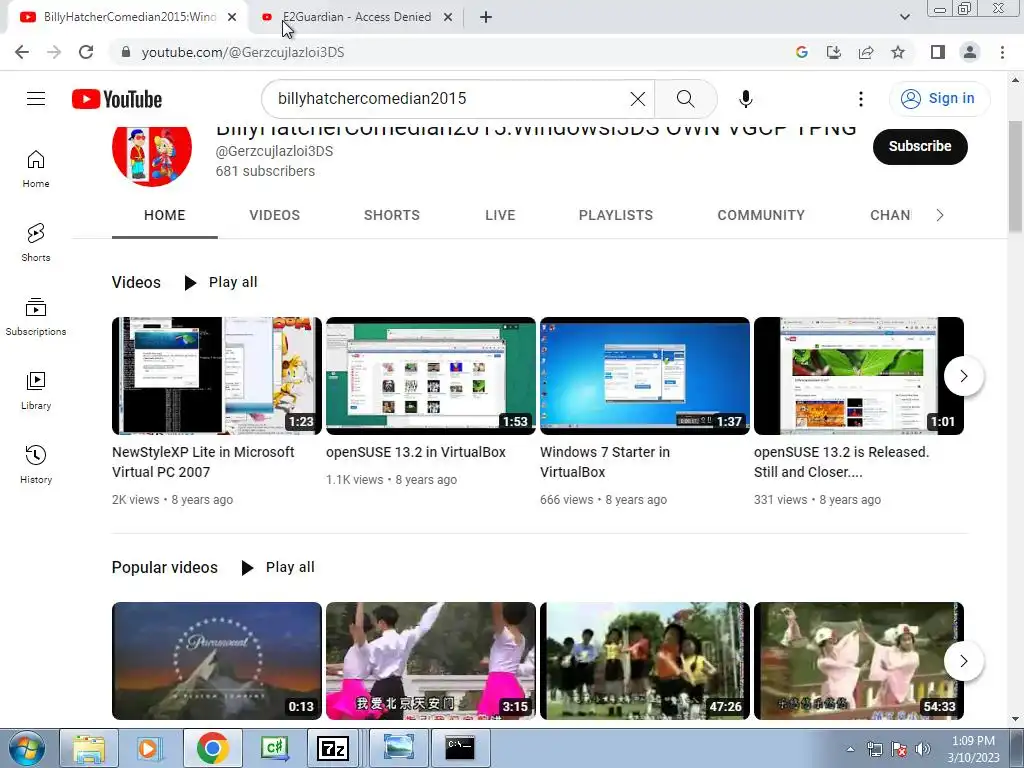This screenshot has height=768, width=1024.
Task: Open Chrome three-dot menu
Action: point(1002,52)
